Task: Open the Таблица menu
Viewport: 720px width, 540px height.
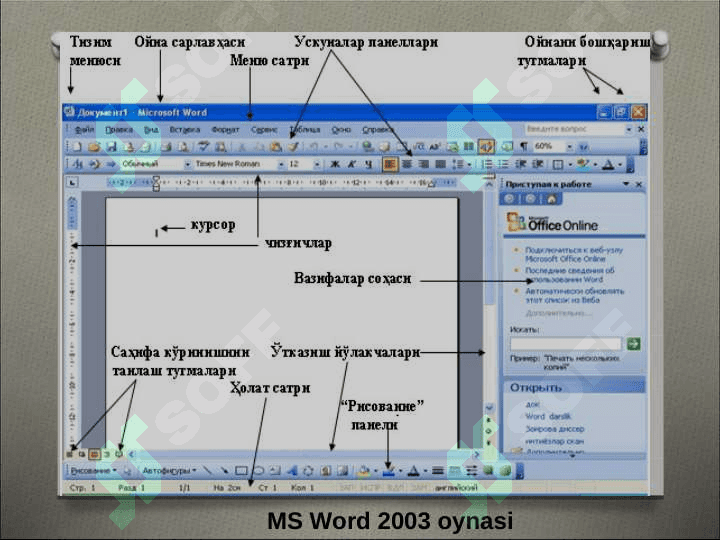Action: point(305,130)
